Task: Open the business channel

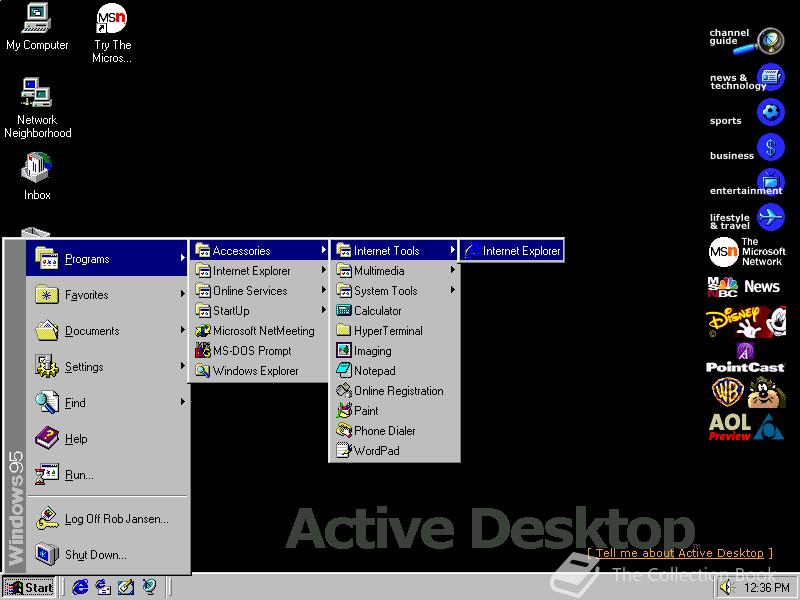Action: 747,148
